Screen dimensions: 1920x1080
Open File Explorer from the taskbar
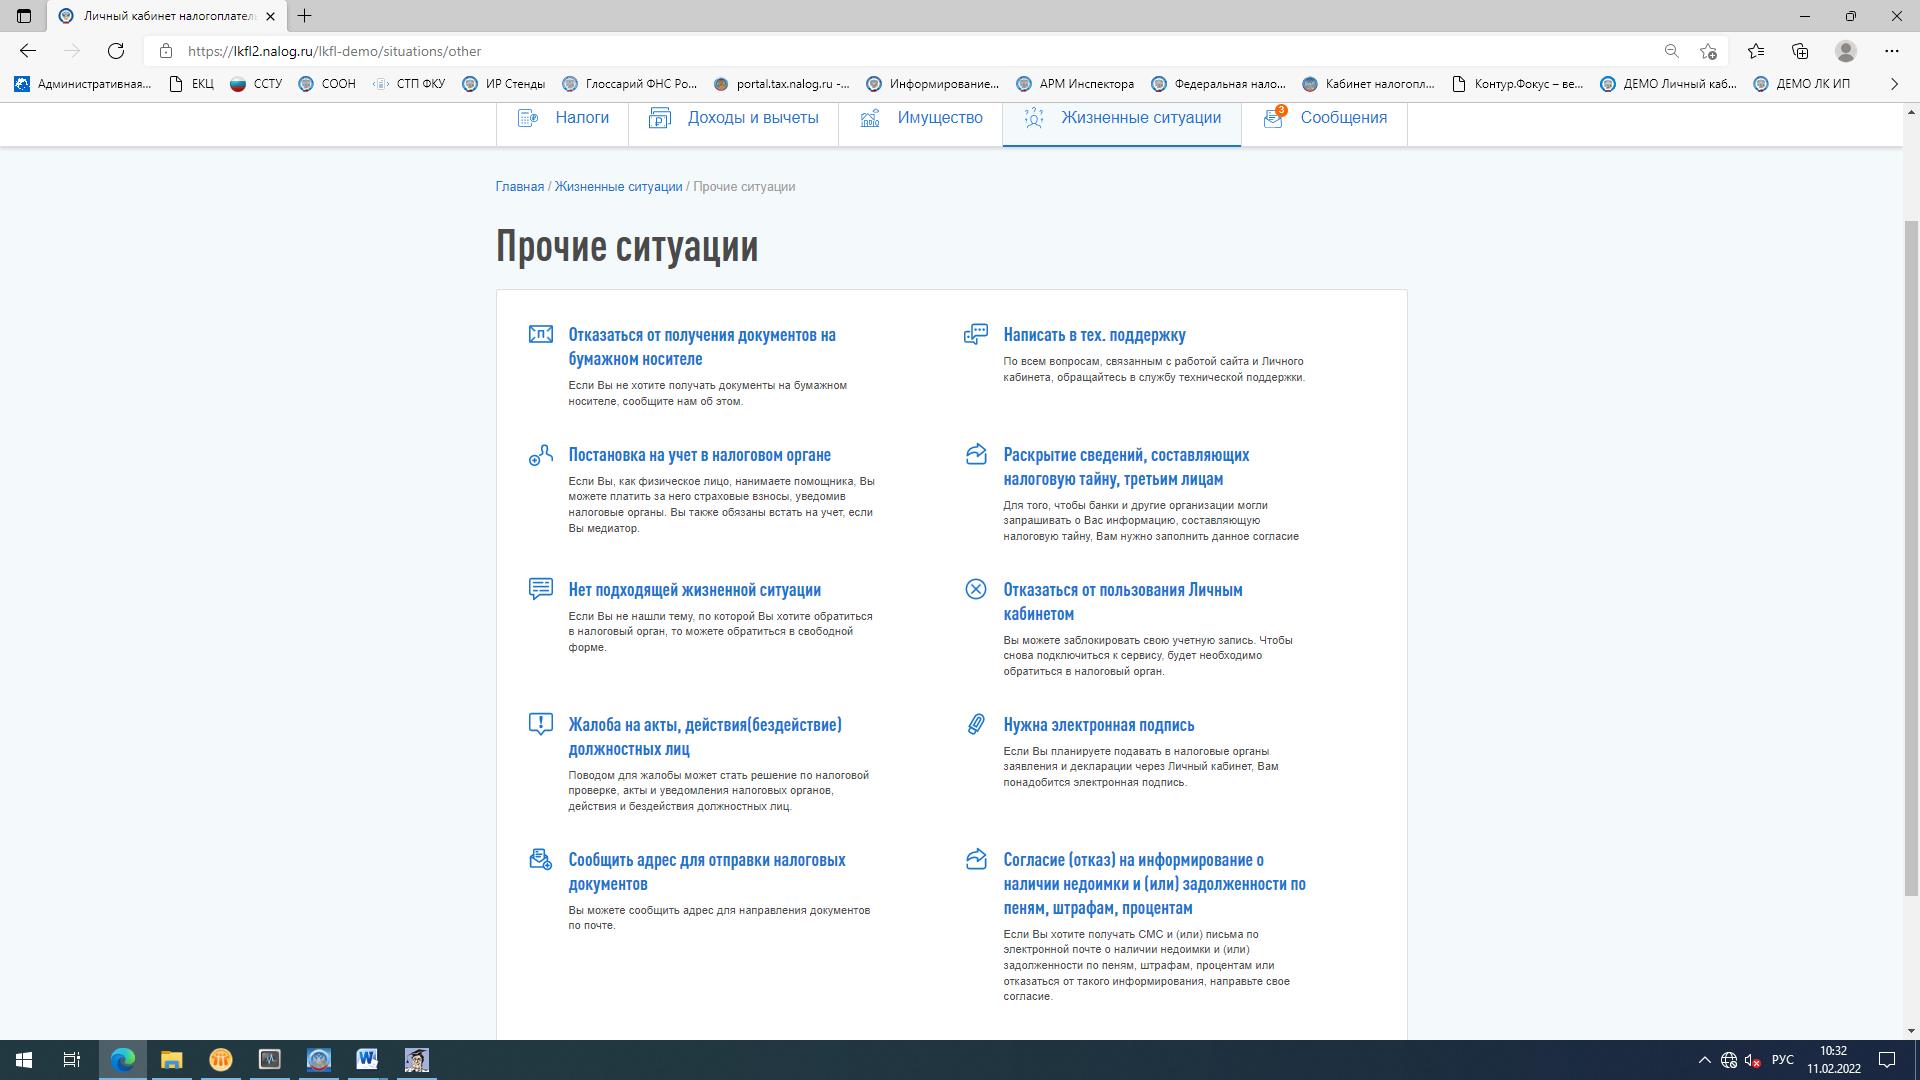tap(171, 1060)
